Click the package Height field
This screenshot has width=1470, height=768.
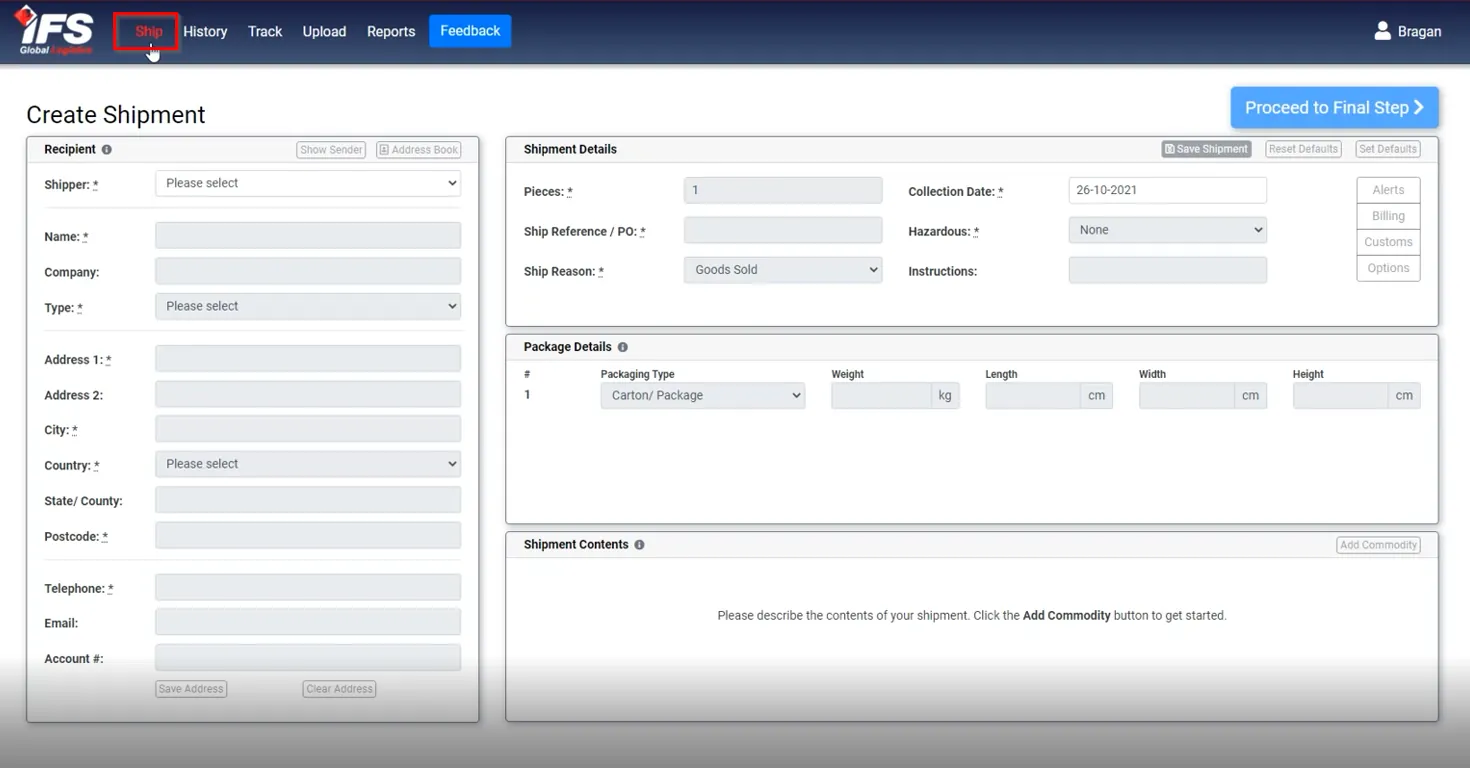(1341, 396)
